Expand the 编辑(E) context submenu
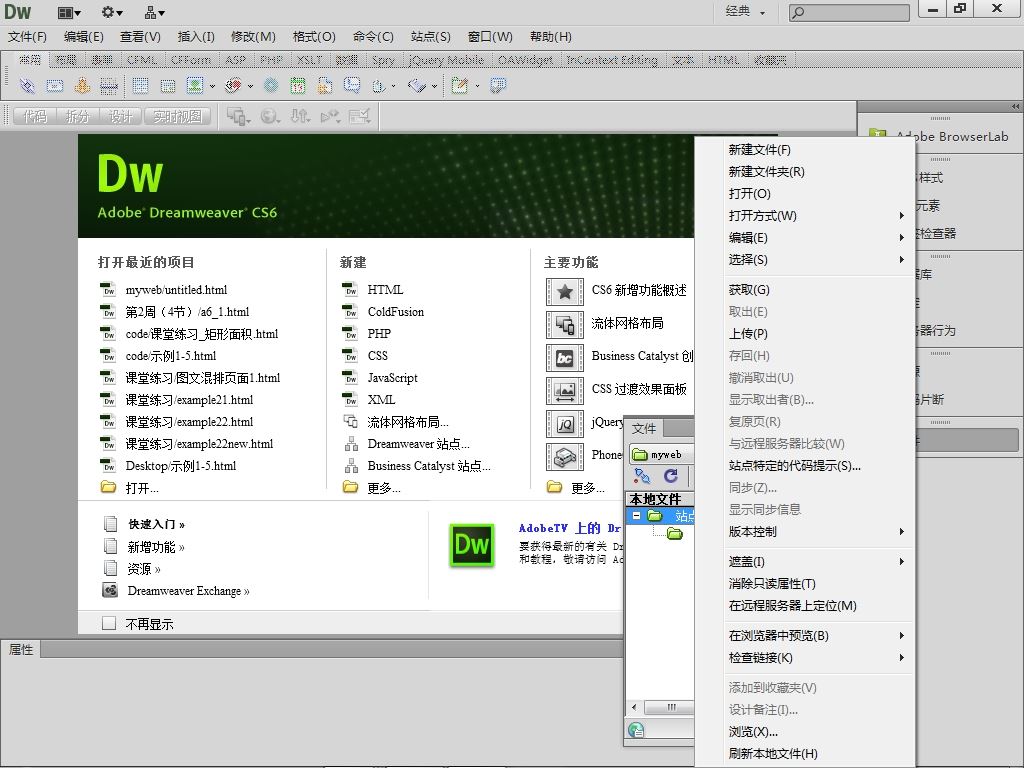Image resolution: width=1024 pixels, height=768 pixels. pyautogui.click(x=816, y=238)
